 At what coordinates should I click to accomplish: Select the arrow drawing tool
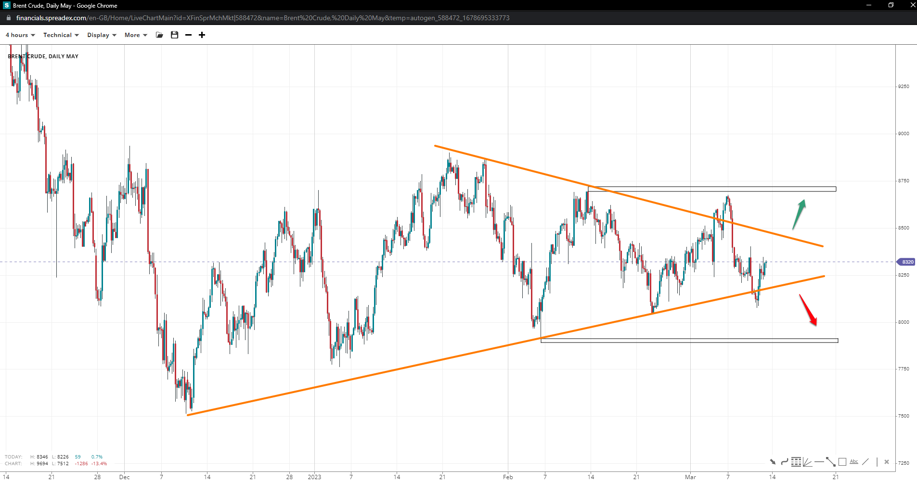[x=773, y=462]
